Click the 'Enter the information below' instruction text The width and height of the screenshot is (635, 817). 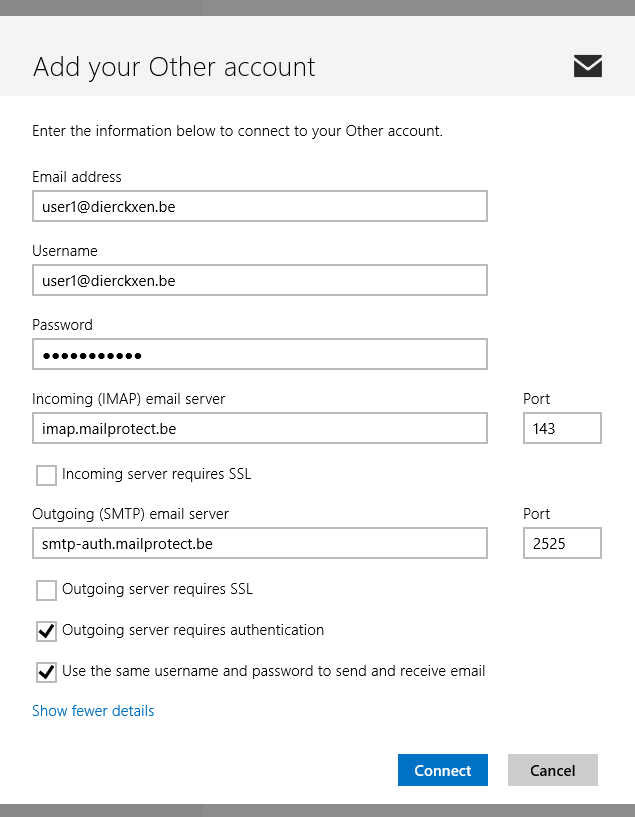pyautogui.click(x=237, y=131)
